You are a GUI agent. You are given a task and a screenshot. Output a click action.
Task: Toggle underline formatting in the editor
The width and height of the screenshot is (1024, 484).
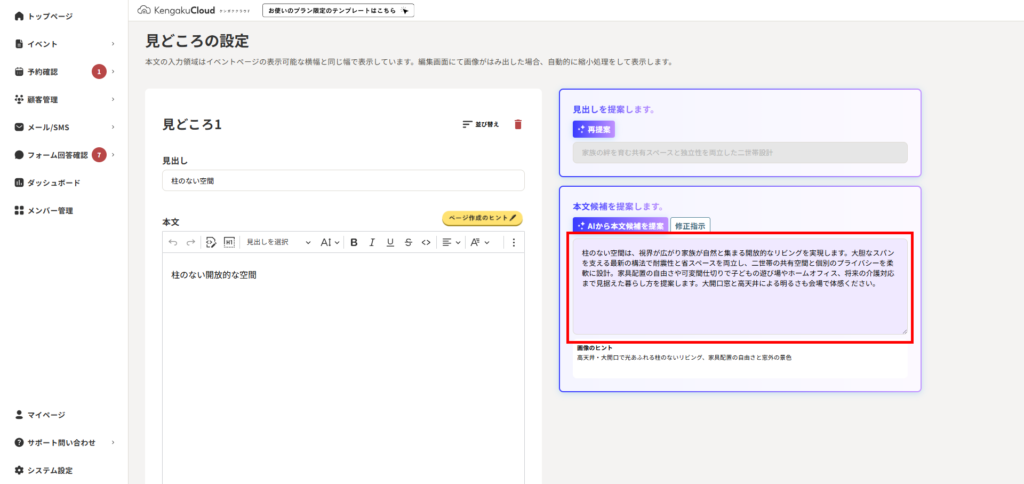pos(390,242)
